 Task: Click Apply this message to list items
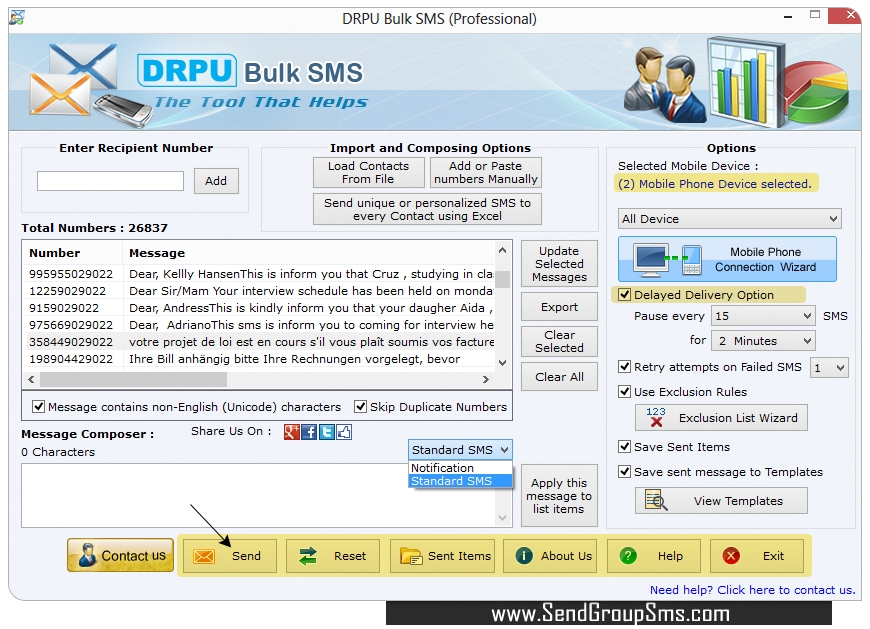559,495
